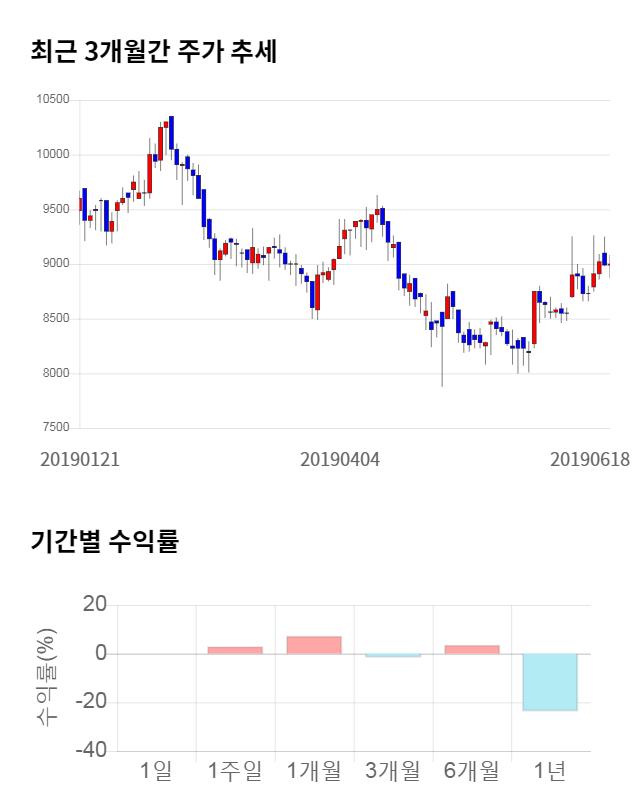Select the 1년 negative return bar
Screen dimensions: 640x810
[550, 682]
